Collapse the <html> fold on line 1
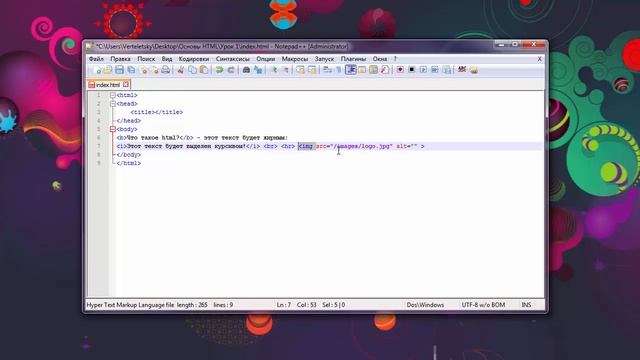Screen dimensions: 640x360 point(113,95)
